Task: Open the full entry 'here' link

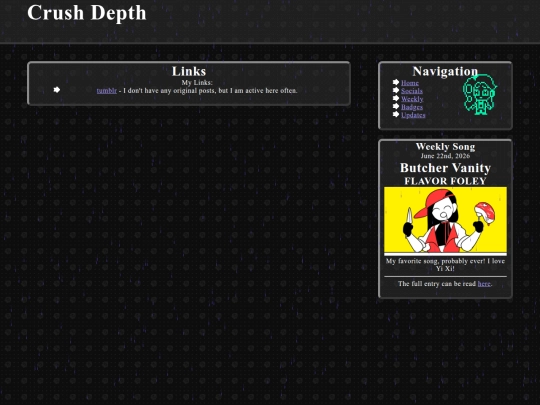Action: pos(484,284)
